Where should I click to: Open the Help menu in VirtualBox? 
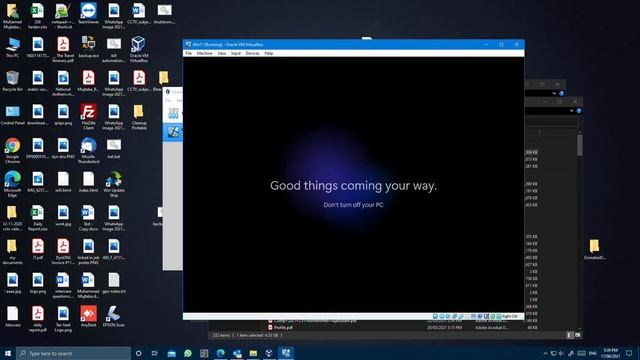click(269, 53)
